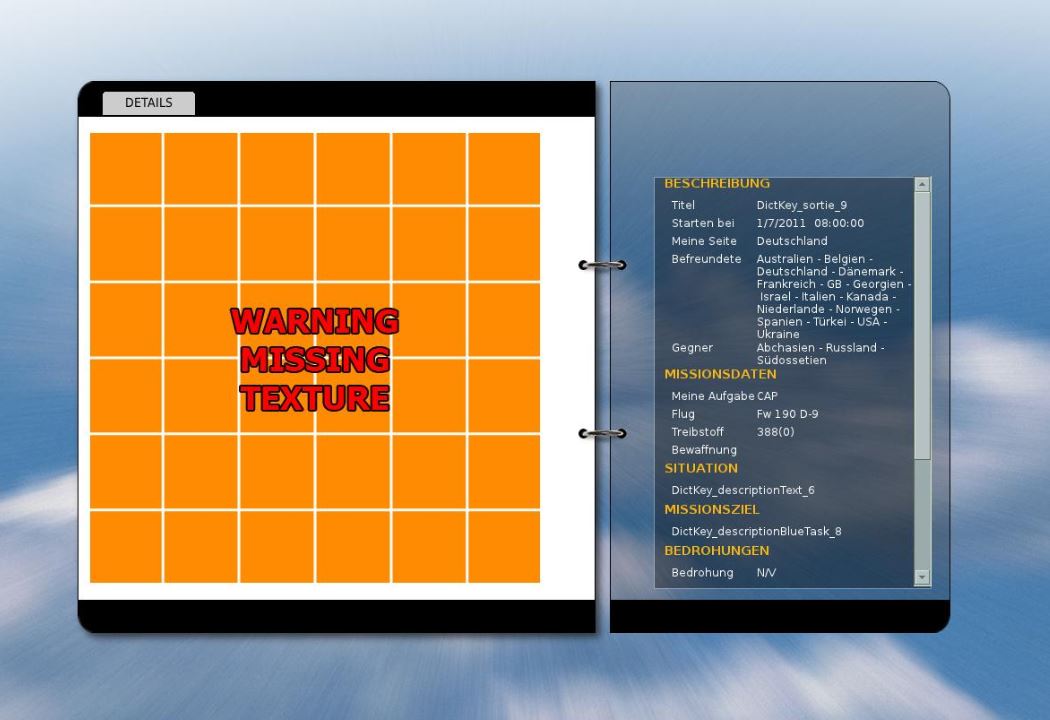Click the scrollbar track below the thumb
Screen dimensions: 1050x720
pos(922,514)
